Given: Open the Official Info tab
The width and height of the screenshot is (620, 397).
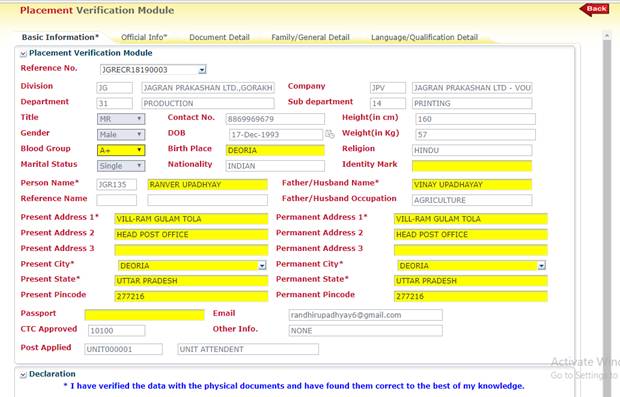Looking at the screenshot, I should click(144, 37).
